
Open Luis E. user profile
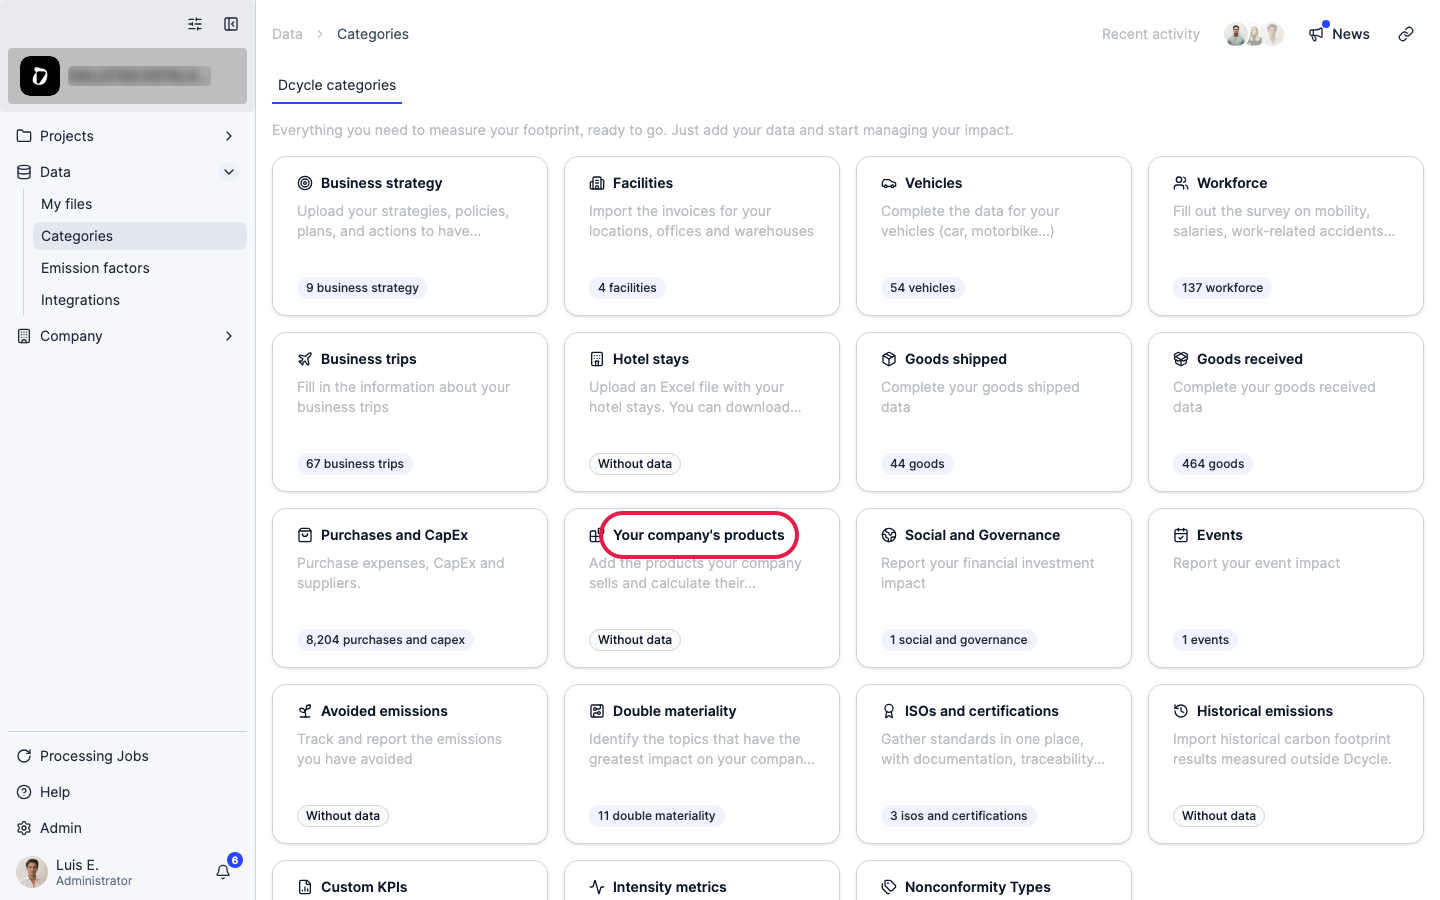76,872
